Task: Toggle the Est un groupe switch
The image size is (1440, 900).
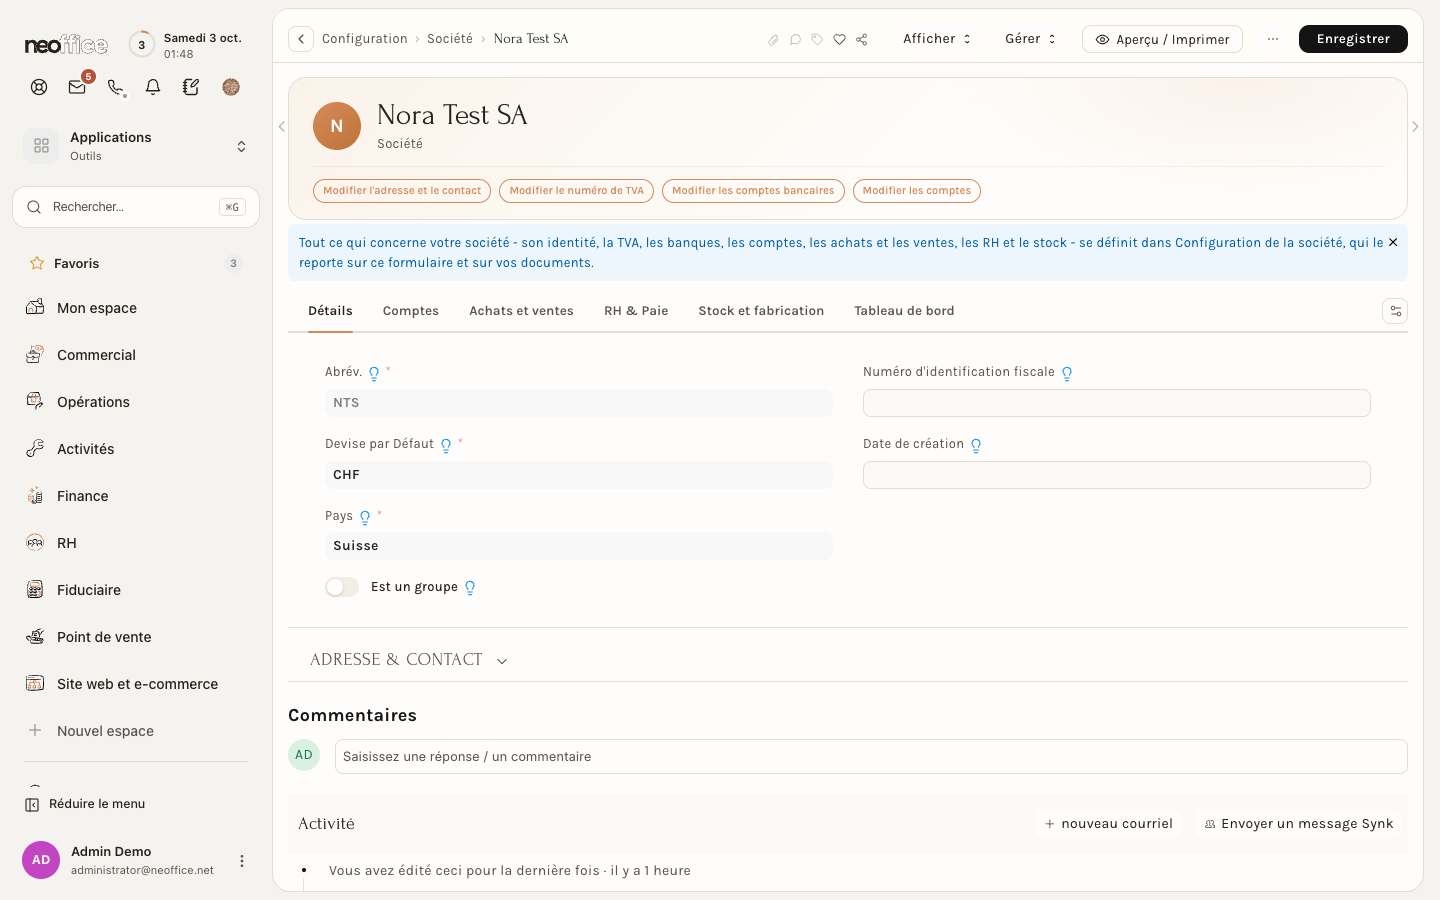Action: pos(342,587)
